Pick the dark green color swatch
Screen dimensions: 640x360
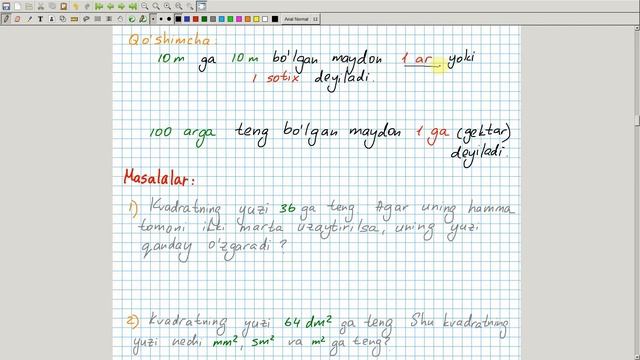(204, 19)
